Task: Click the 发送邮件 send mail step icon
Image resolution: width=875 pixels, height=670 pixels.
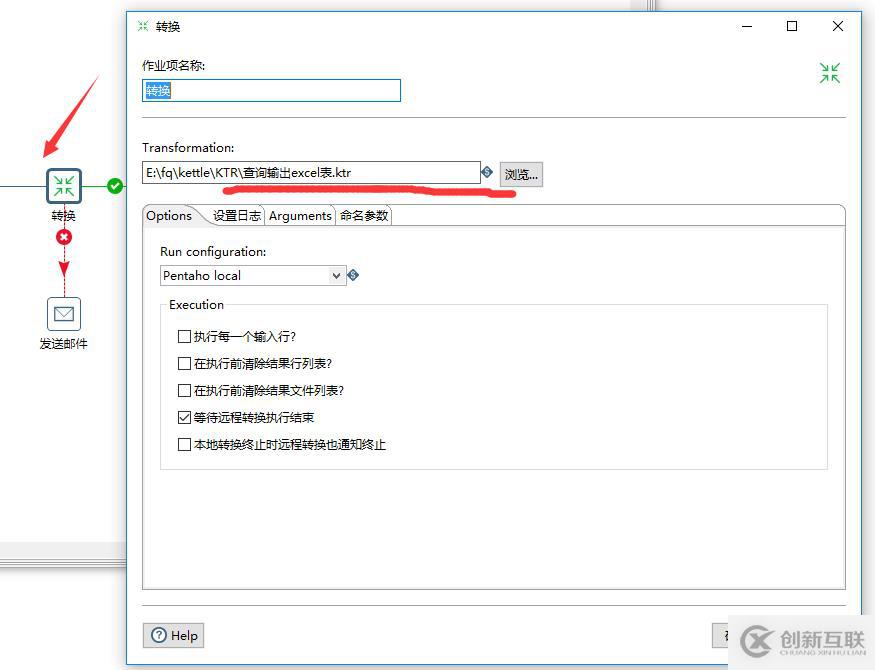Action: click(64, 314)
